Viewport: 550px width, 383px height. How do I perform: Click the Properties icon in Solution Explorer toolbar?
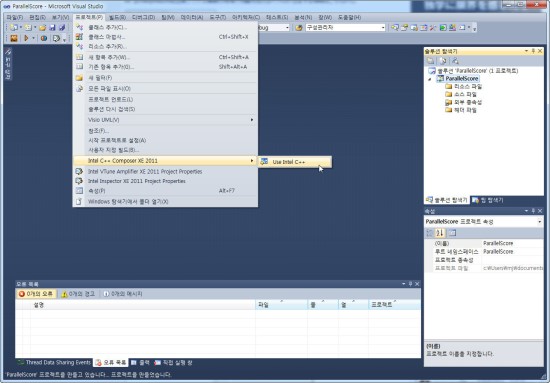431,61
